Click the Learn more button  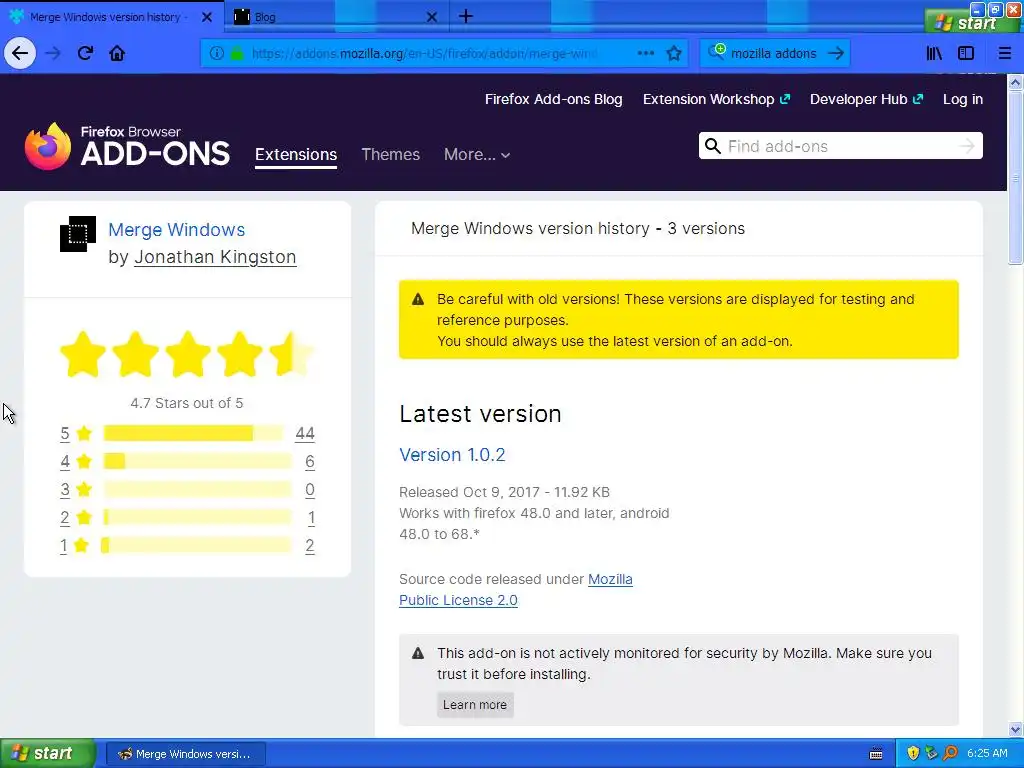tap(475, 705)
